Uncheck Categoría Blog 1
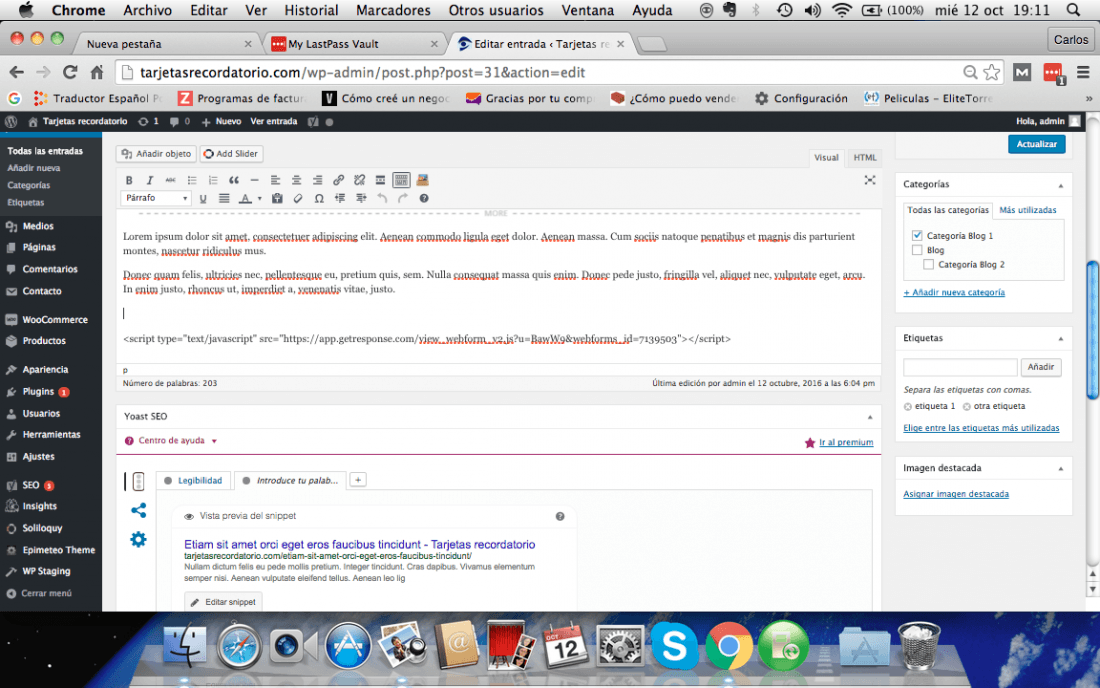 pos(917,236)
